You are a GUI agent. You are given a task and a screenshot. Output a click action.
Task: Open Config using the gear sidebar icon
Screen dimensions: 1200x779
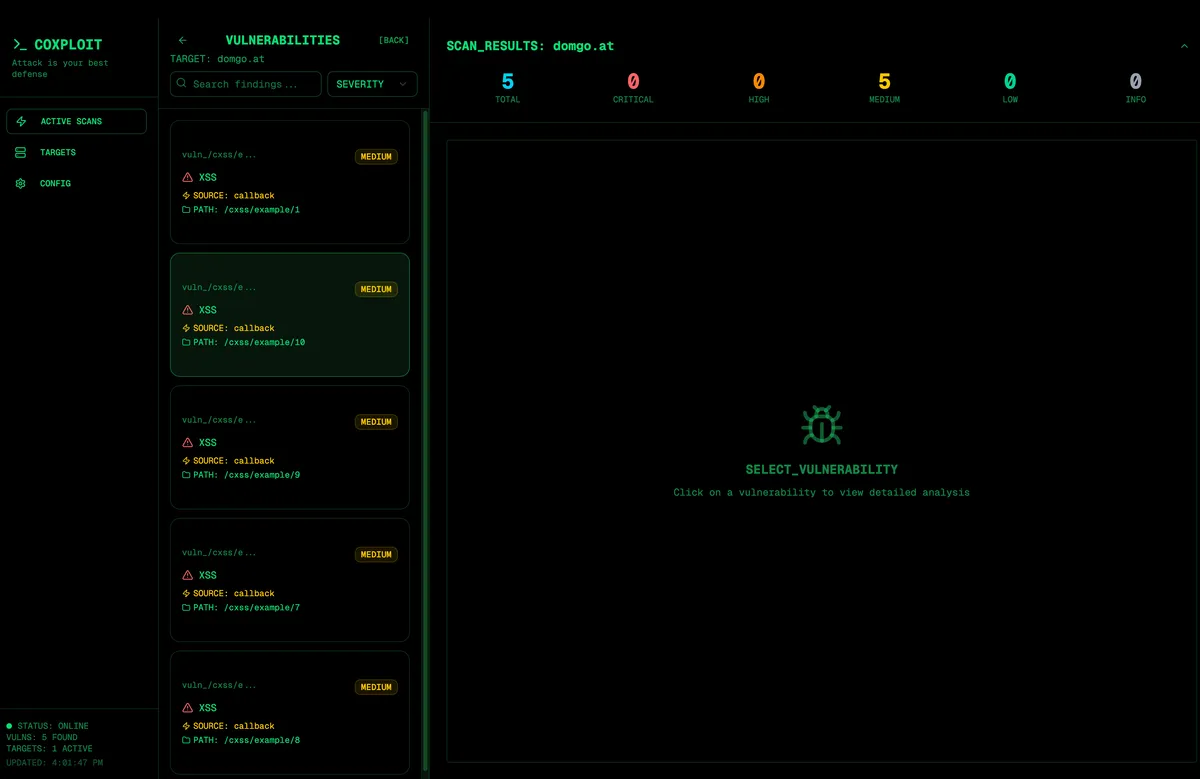coord(20,183)
